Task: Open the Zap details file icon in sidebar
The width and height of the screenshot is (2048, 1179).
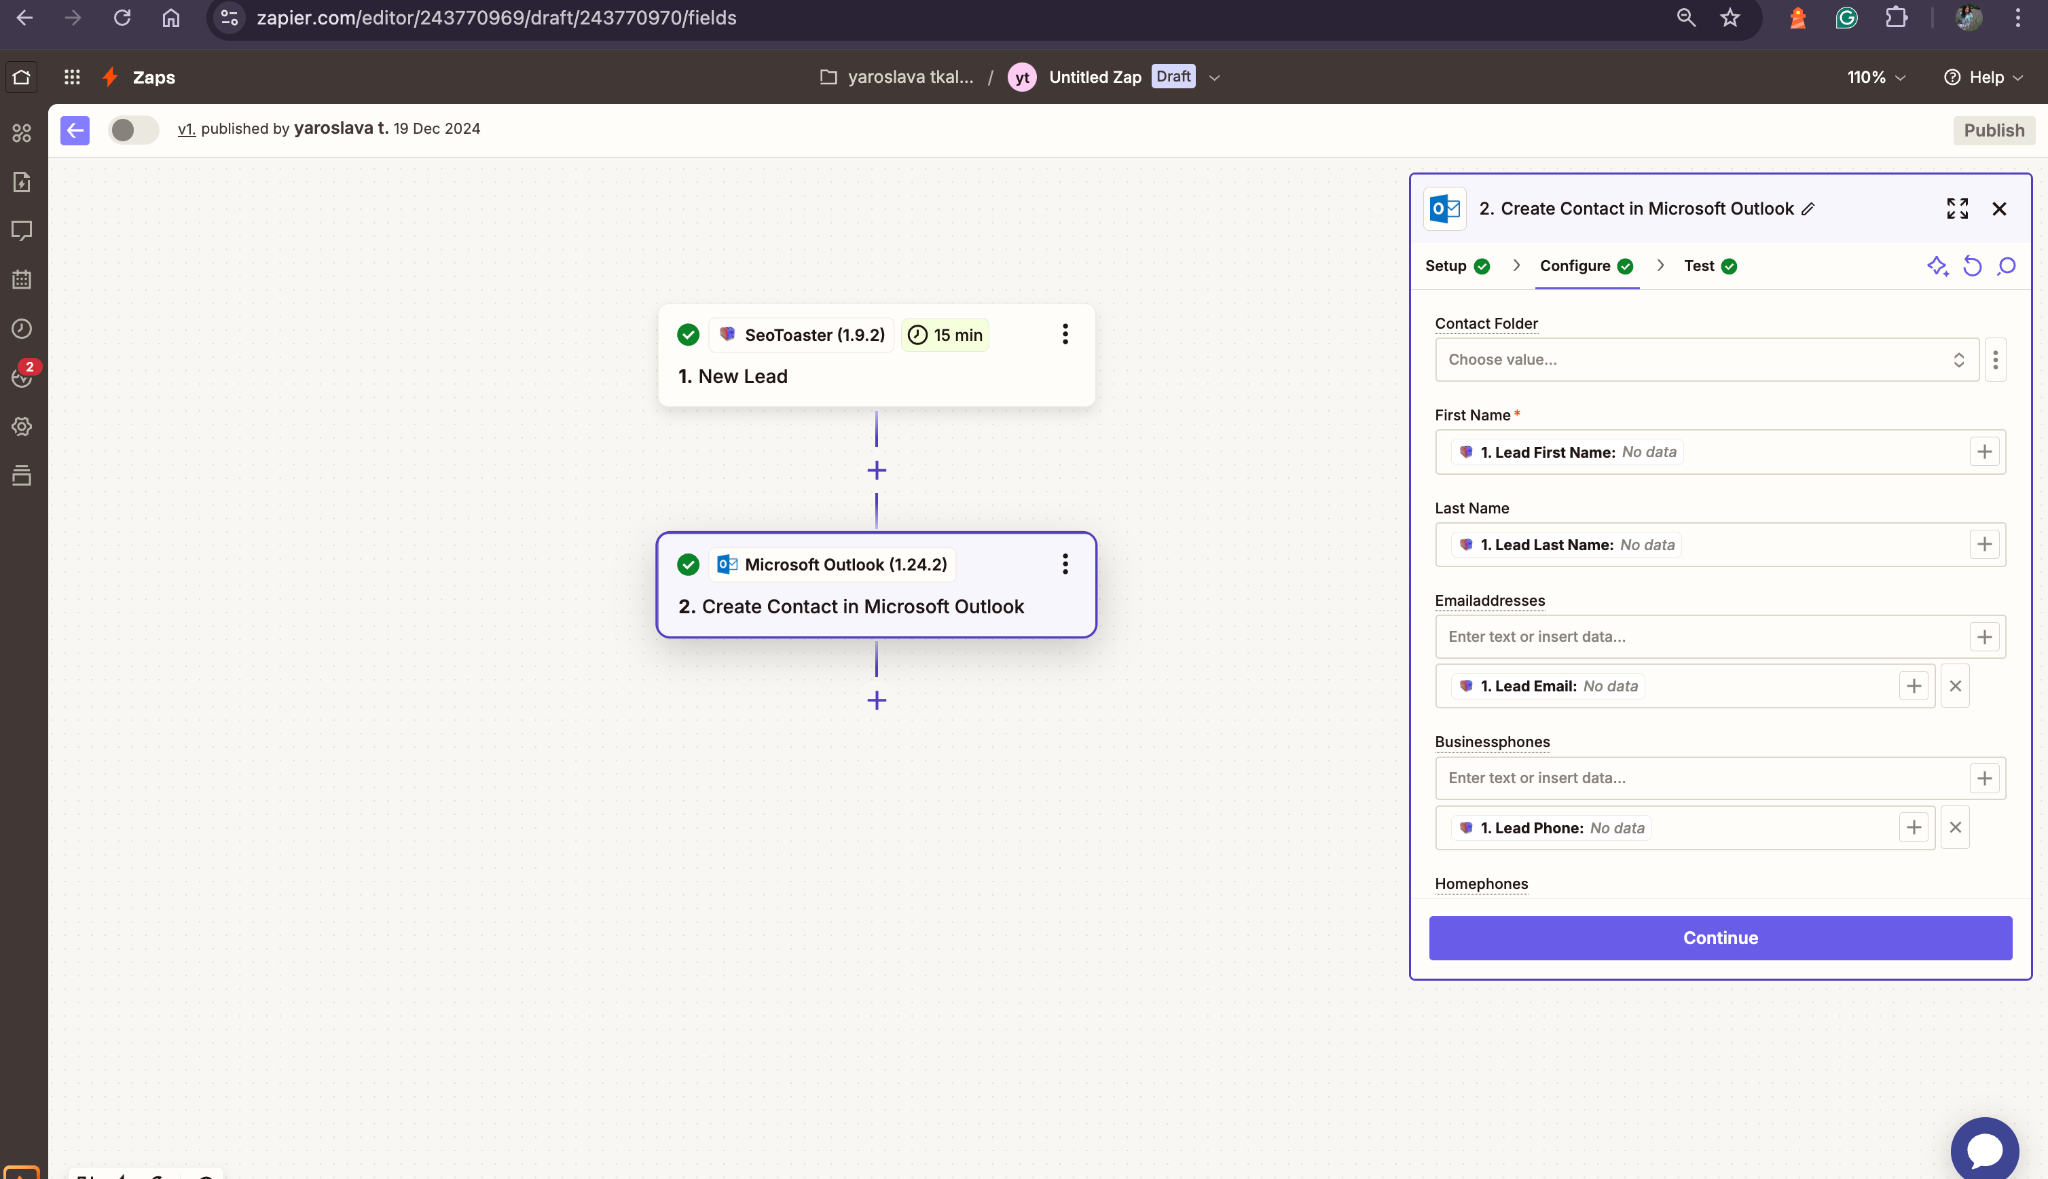Action: [x=22, y=182]
